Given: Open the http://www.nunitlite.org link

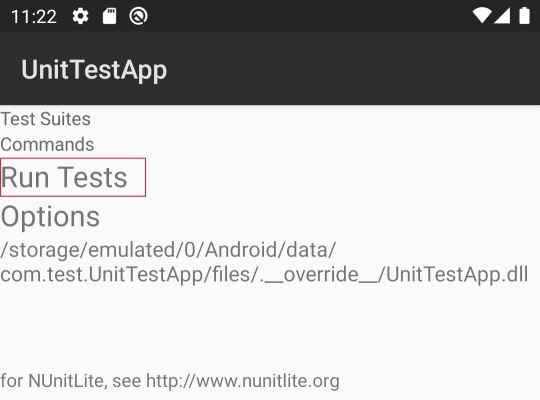Looking at the screenshot, I should [243, 381].
